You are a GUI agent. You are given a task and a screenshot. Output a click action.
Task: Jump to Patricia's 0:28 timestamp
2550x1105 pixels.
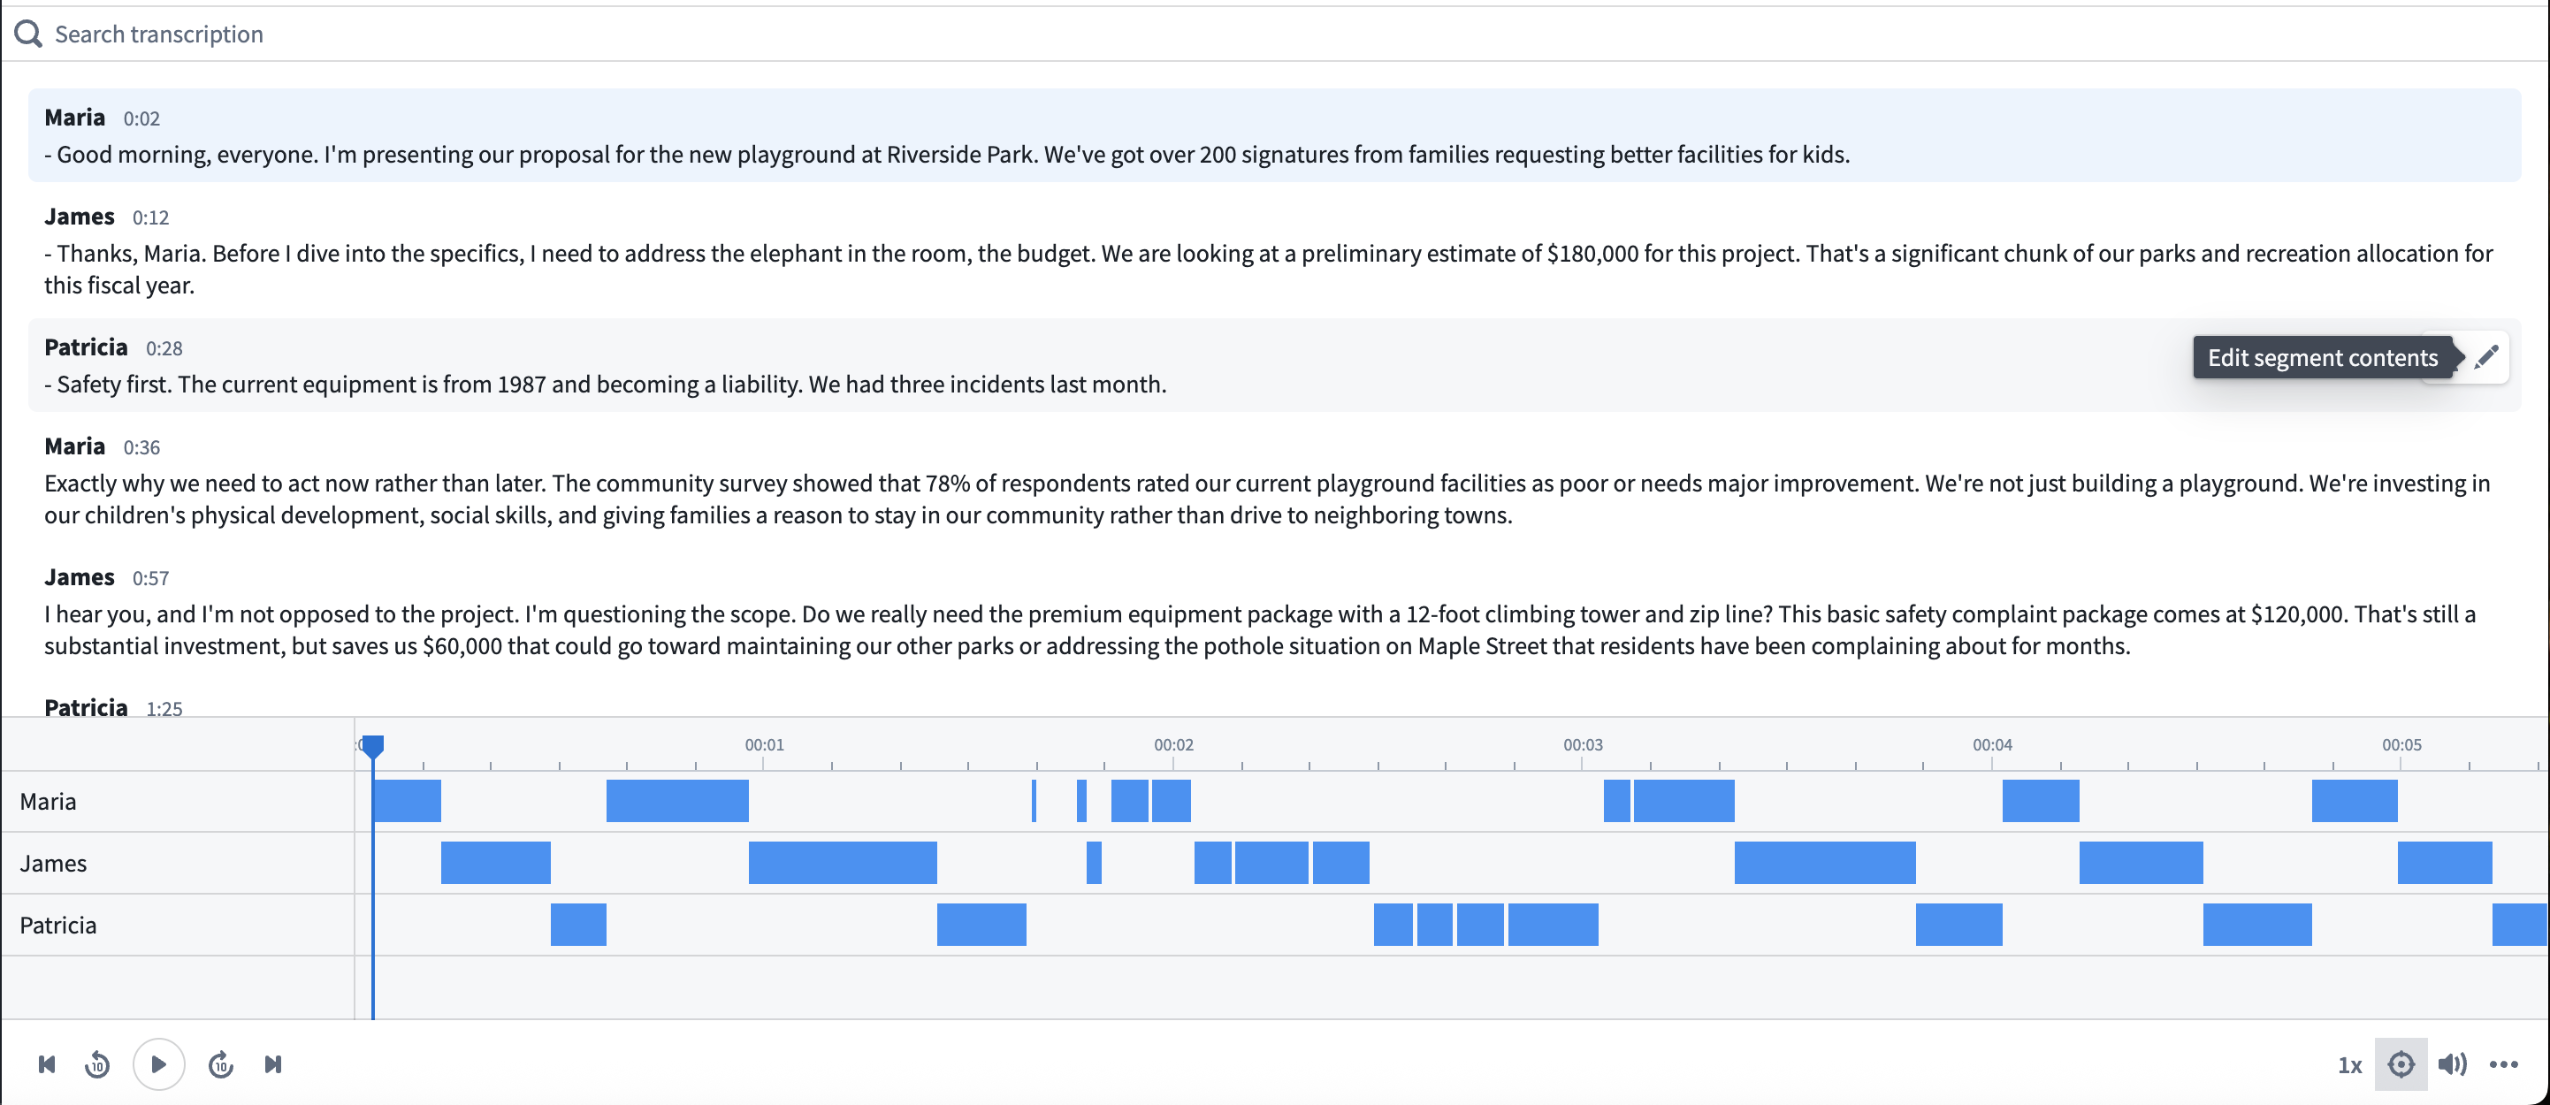(x=164, y=348)
